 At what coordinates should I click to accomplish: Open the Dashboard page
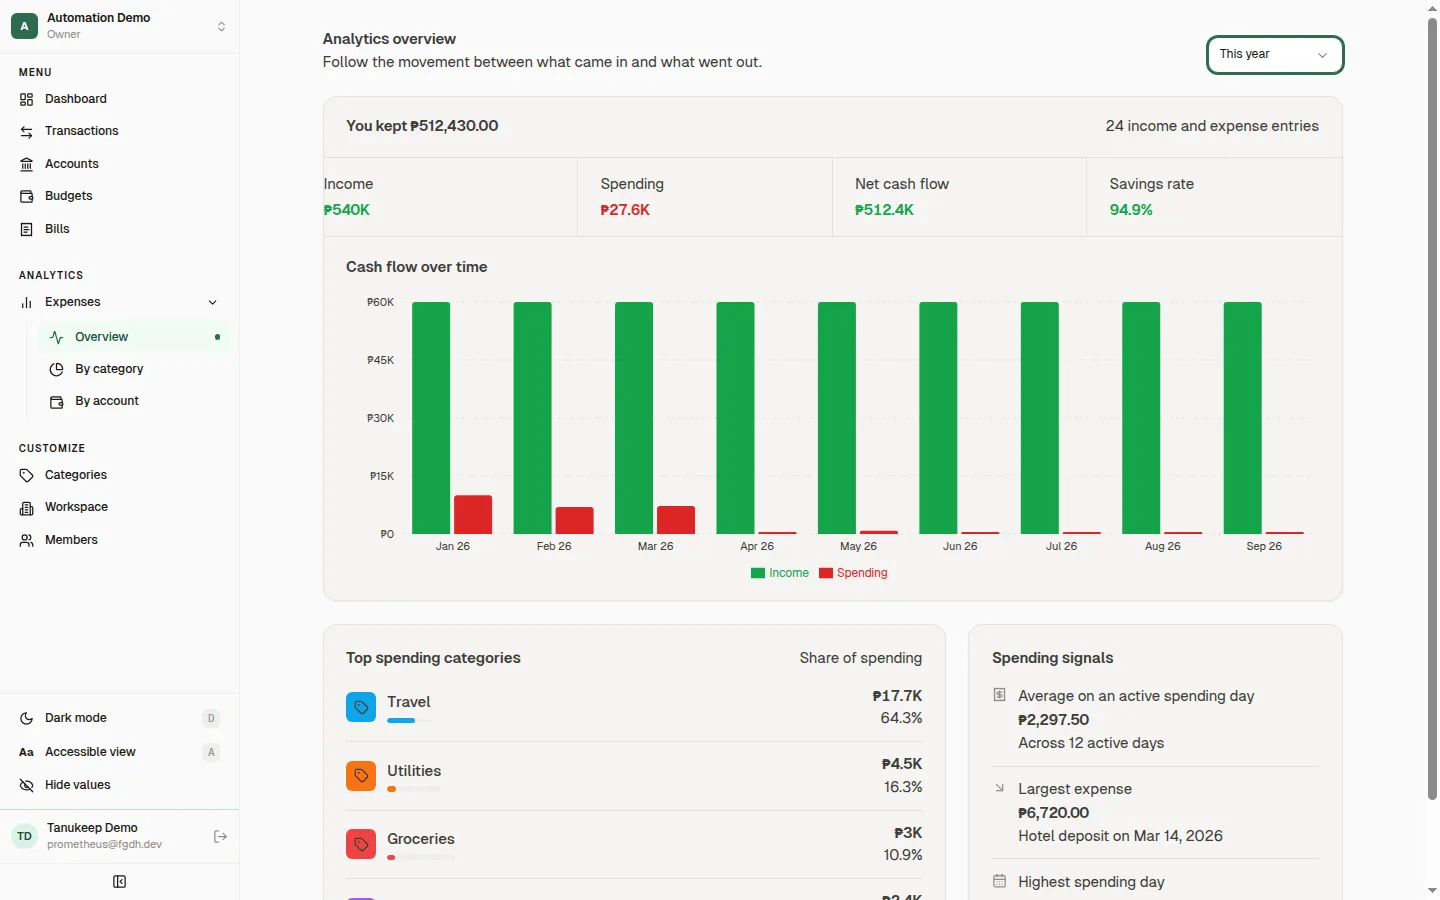(x=120, y=99)
